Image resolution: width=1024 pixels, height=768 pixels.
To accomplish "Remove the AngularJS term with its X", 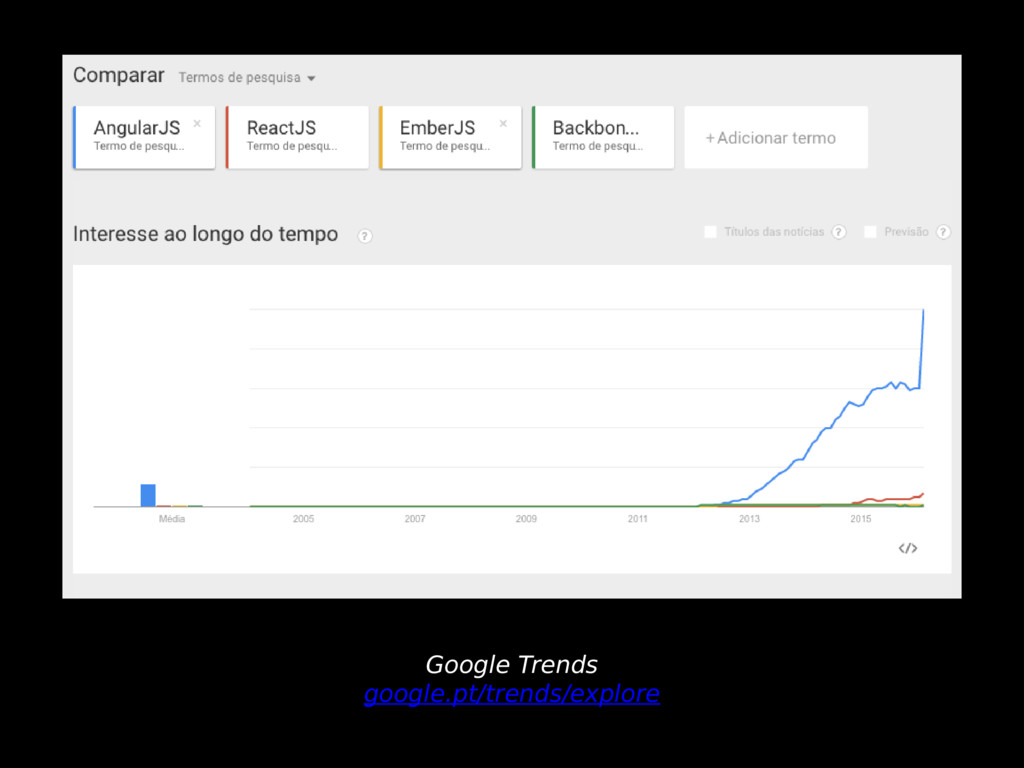I will (197, 123).
